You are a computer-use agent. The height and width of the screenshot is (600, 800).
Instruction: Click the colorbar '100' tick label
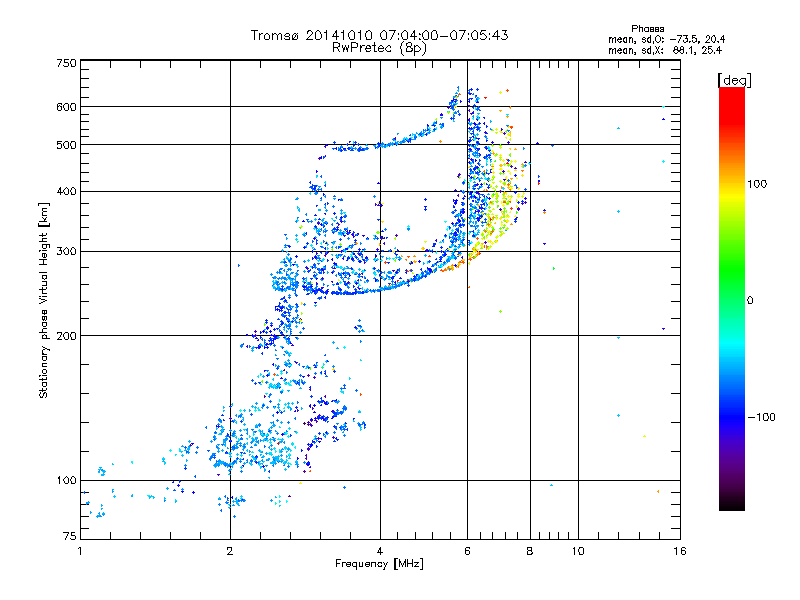point(757,184)
